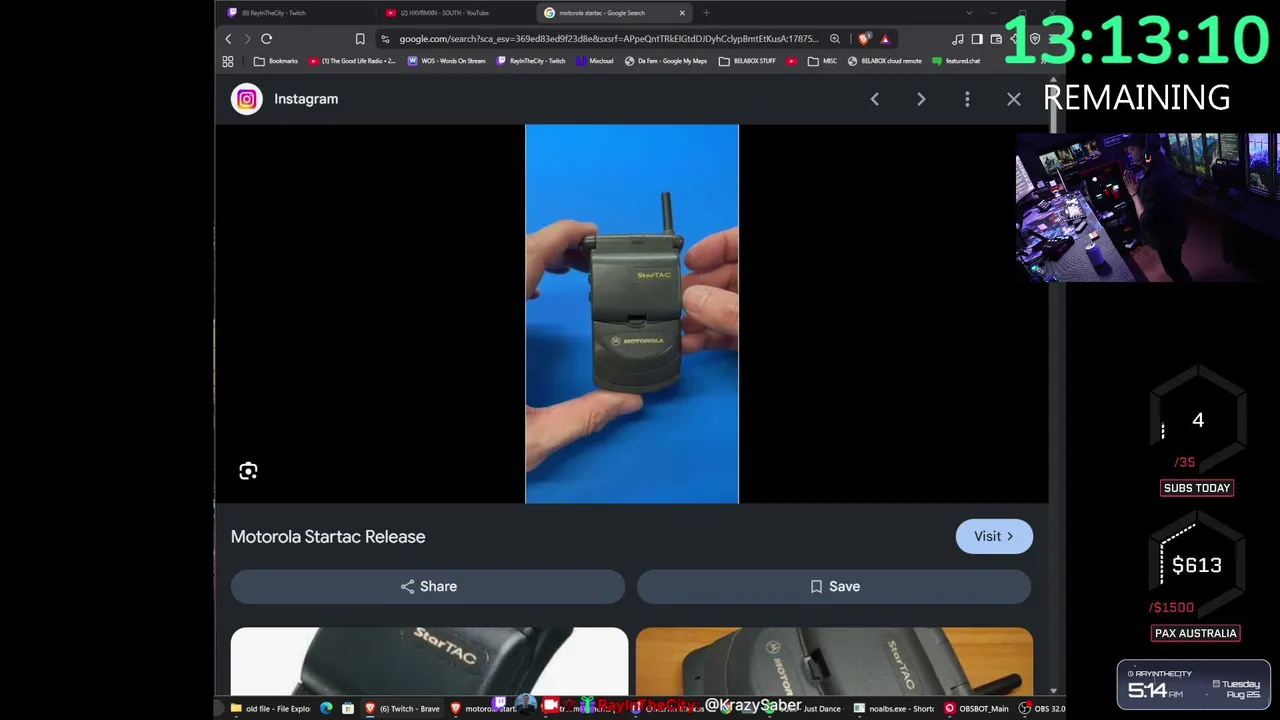Open Da Fam - Google My Maps bookmark
This screenshot has width=1280, height=720.
[666, 61]
